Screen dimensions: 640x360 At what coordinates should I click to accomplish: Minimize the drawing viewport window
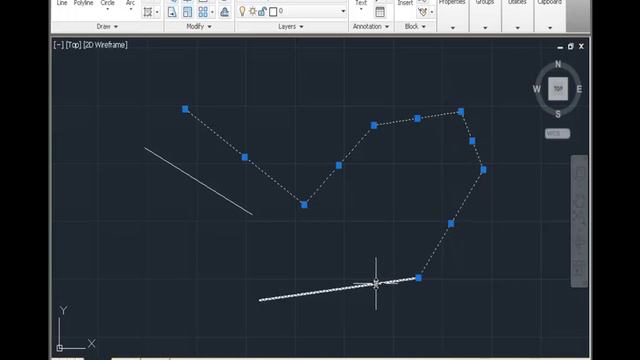(560, 47)
